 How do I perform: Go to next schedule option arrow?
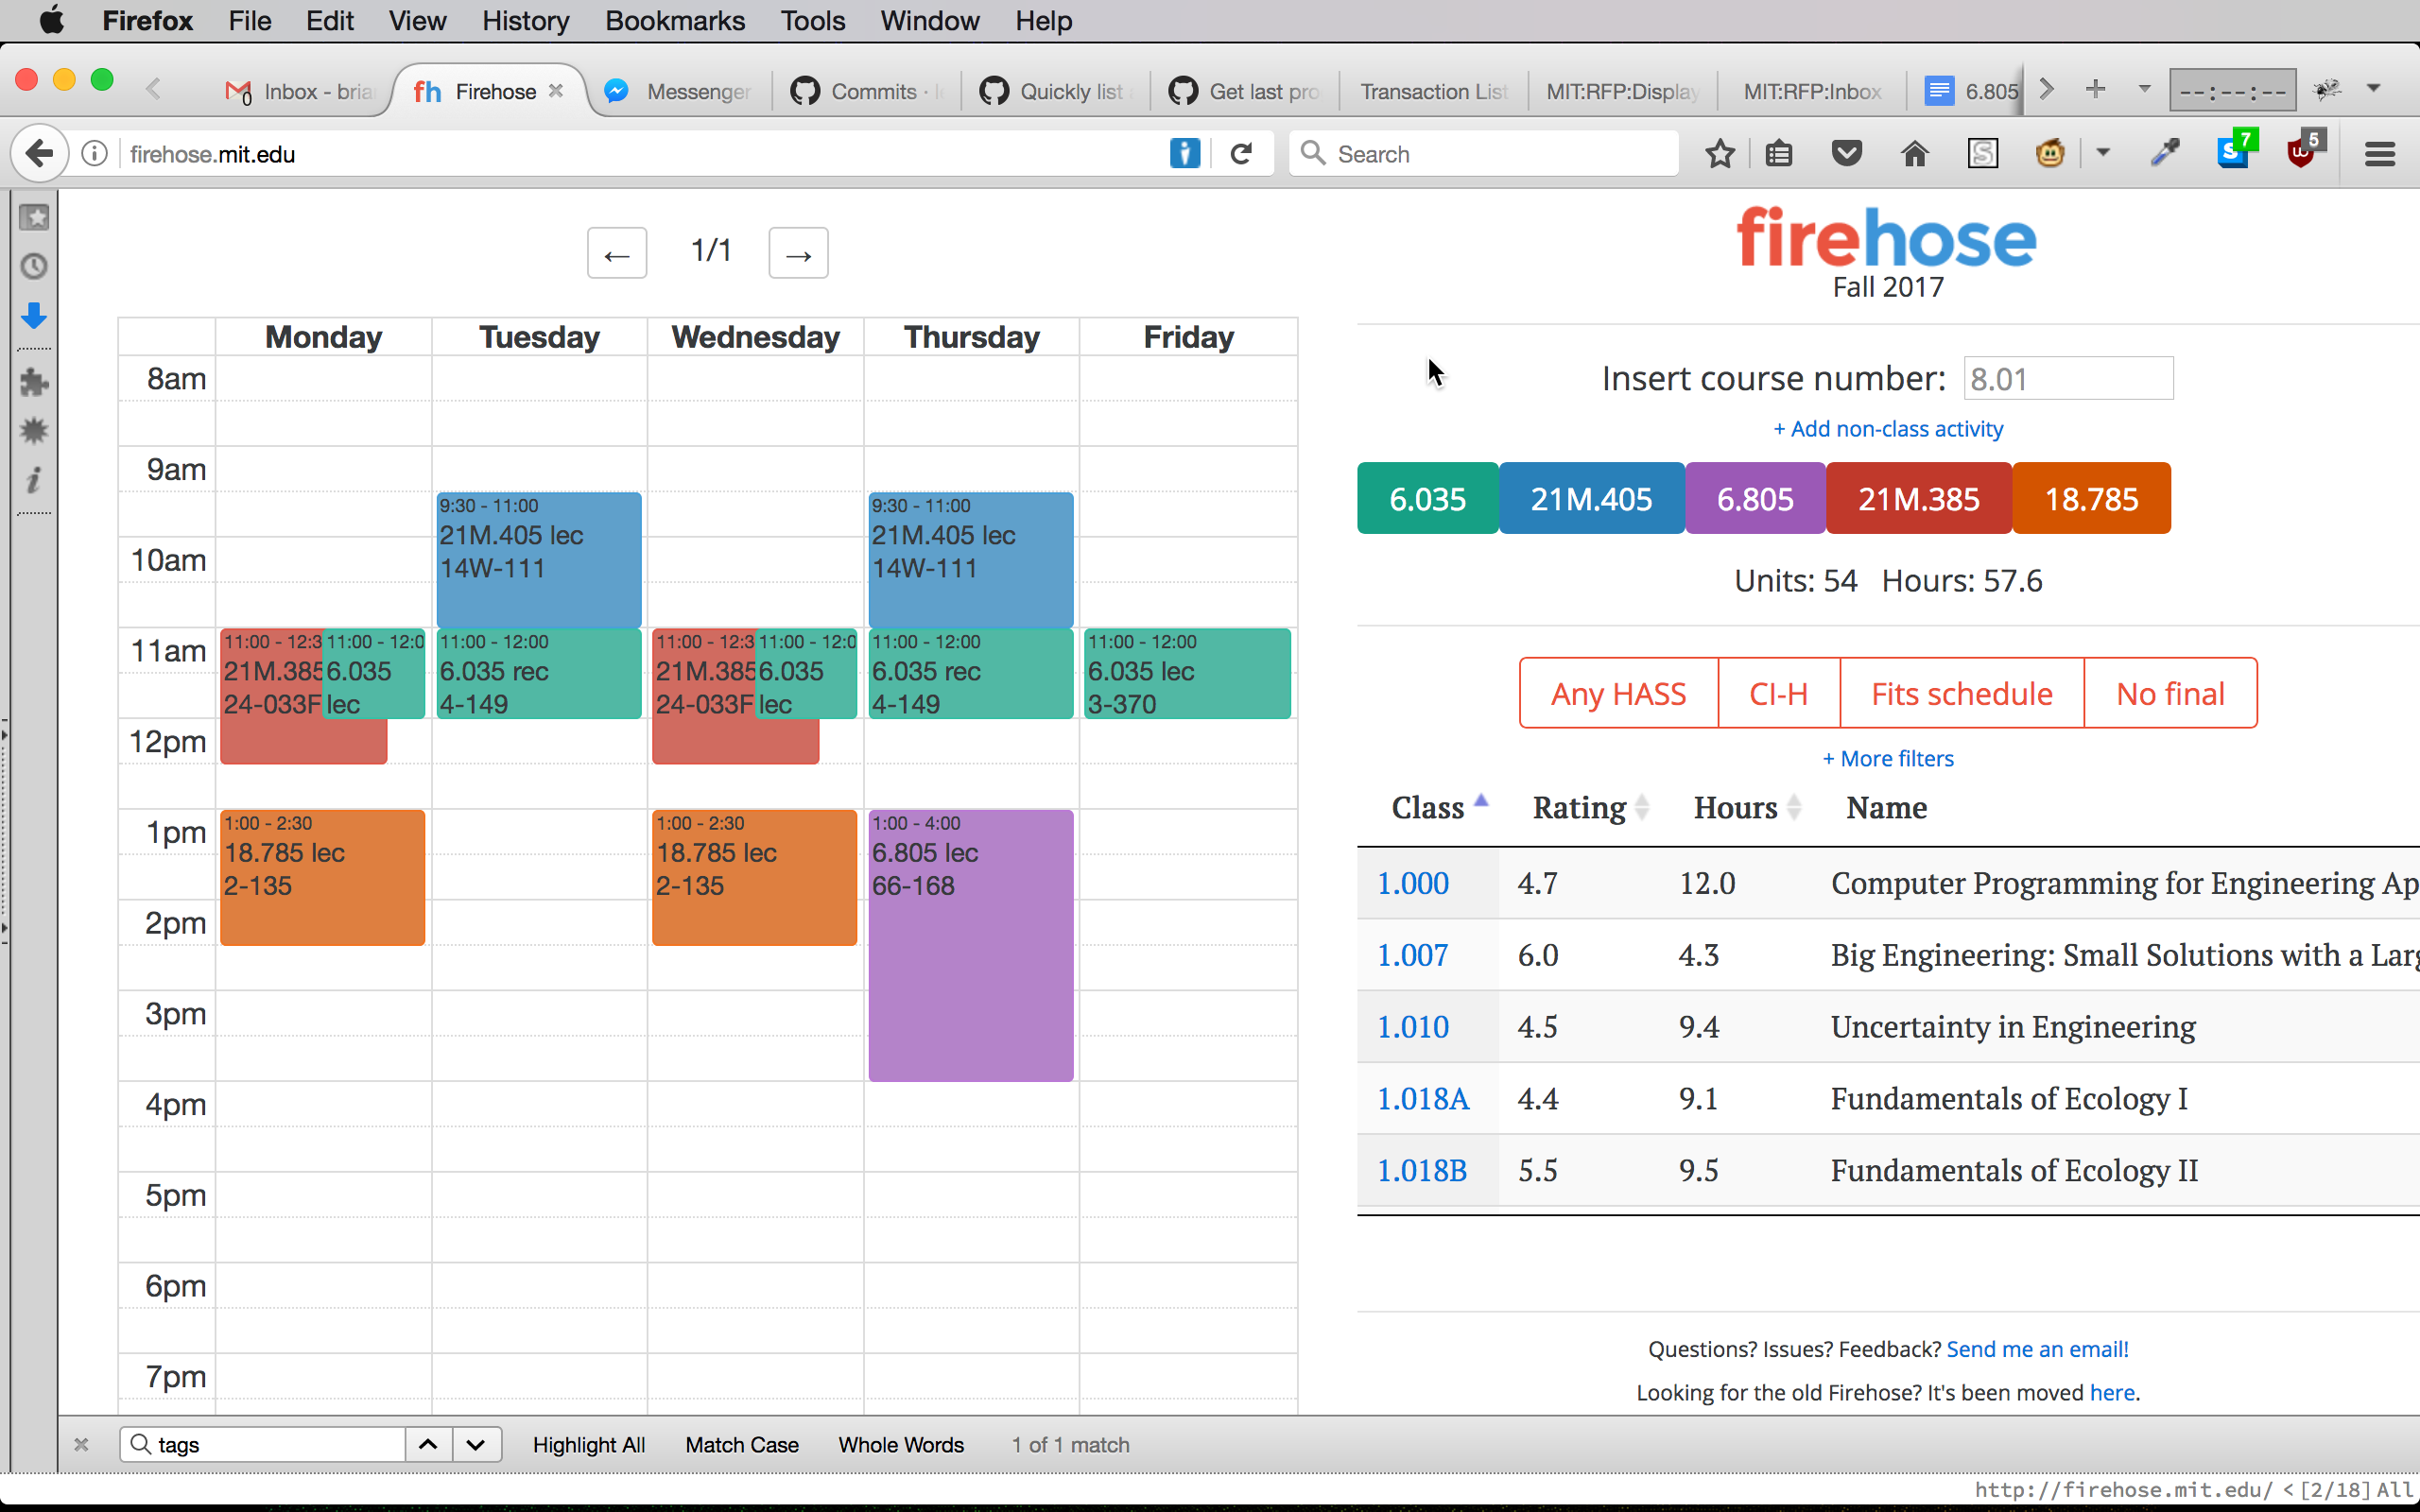(798, 254)
